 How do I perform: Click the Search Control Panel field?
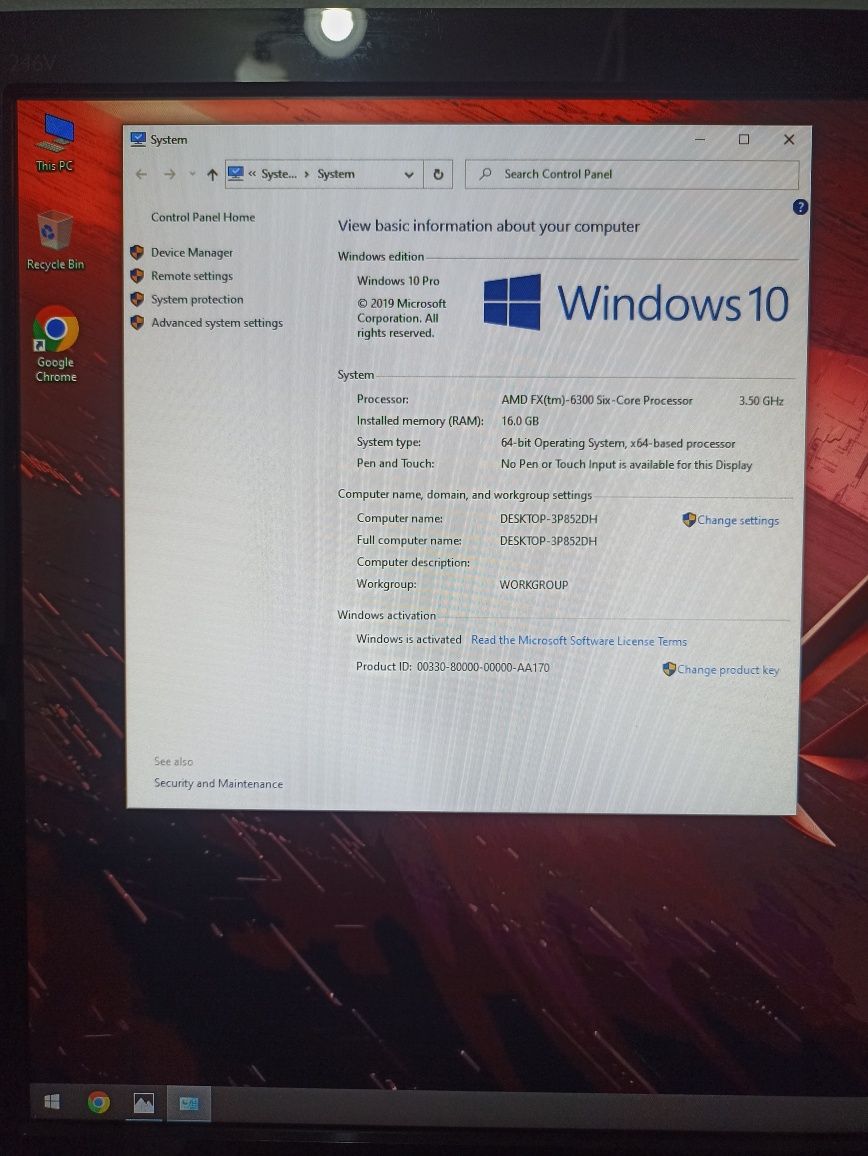[632, 175]
